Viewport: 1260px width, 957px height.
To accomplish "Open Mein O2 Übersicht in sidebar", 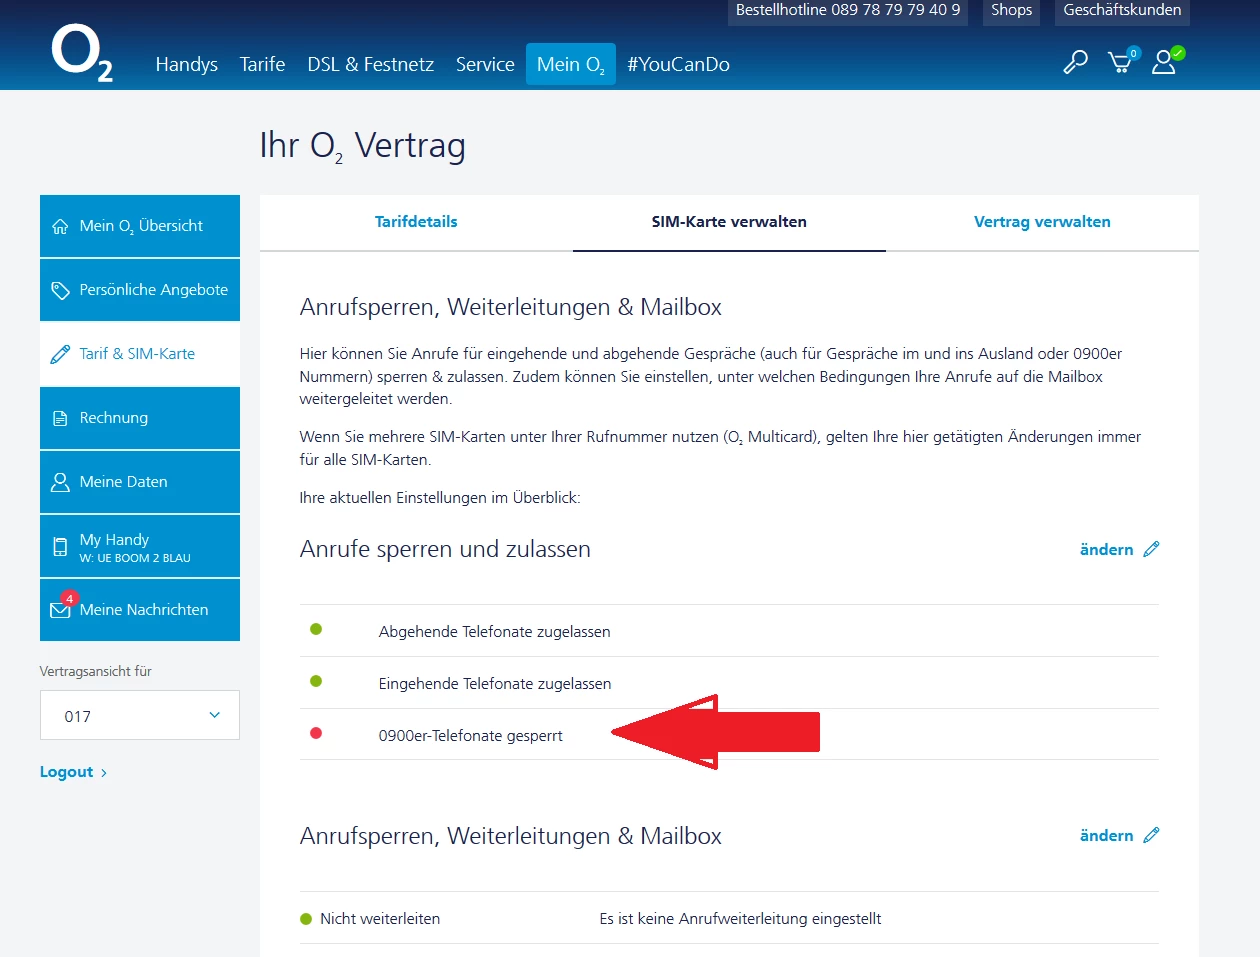I will 140,226.
